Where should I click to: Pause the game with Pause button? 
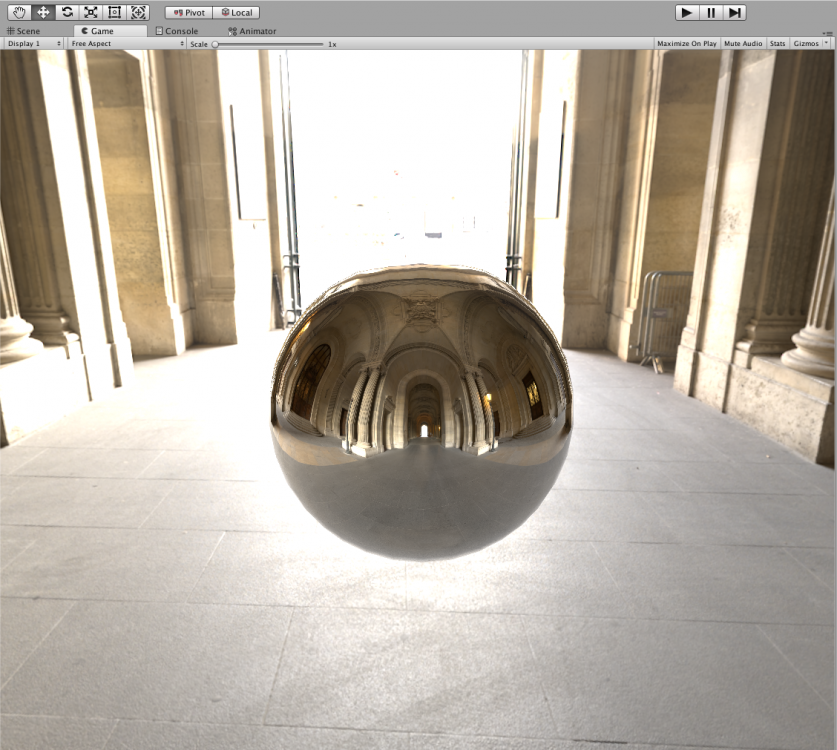[711, 12]
